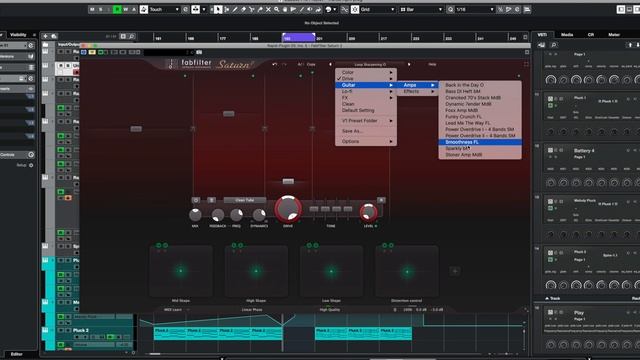Go to previous Saturn preset arrow
640x360 pixels.
(x=330, y=64)
